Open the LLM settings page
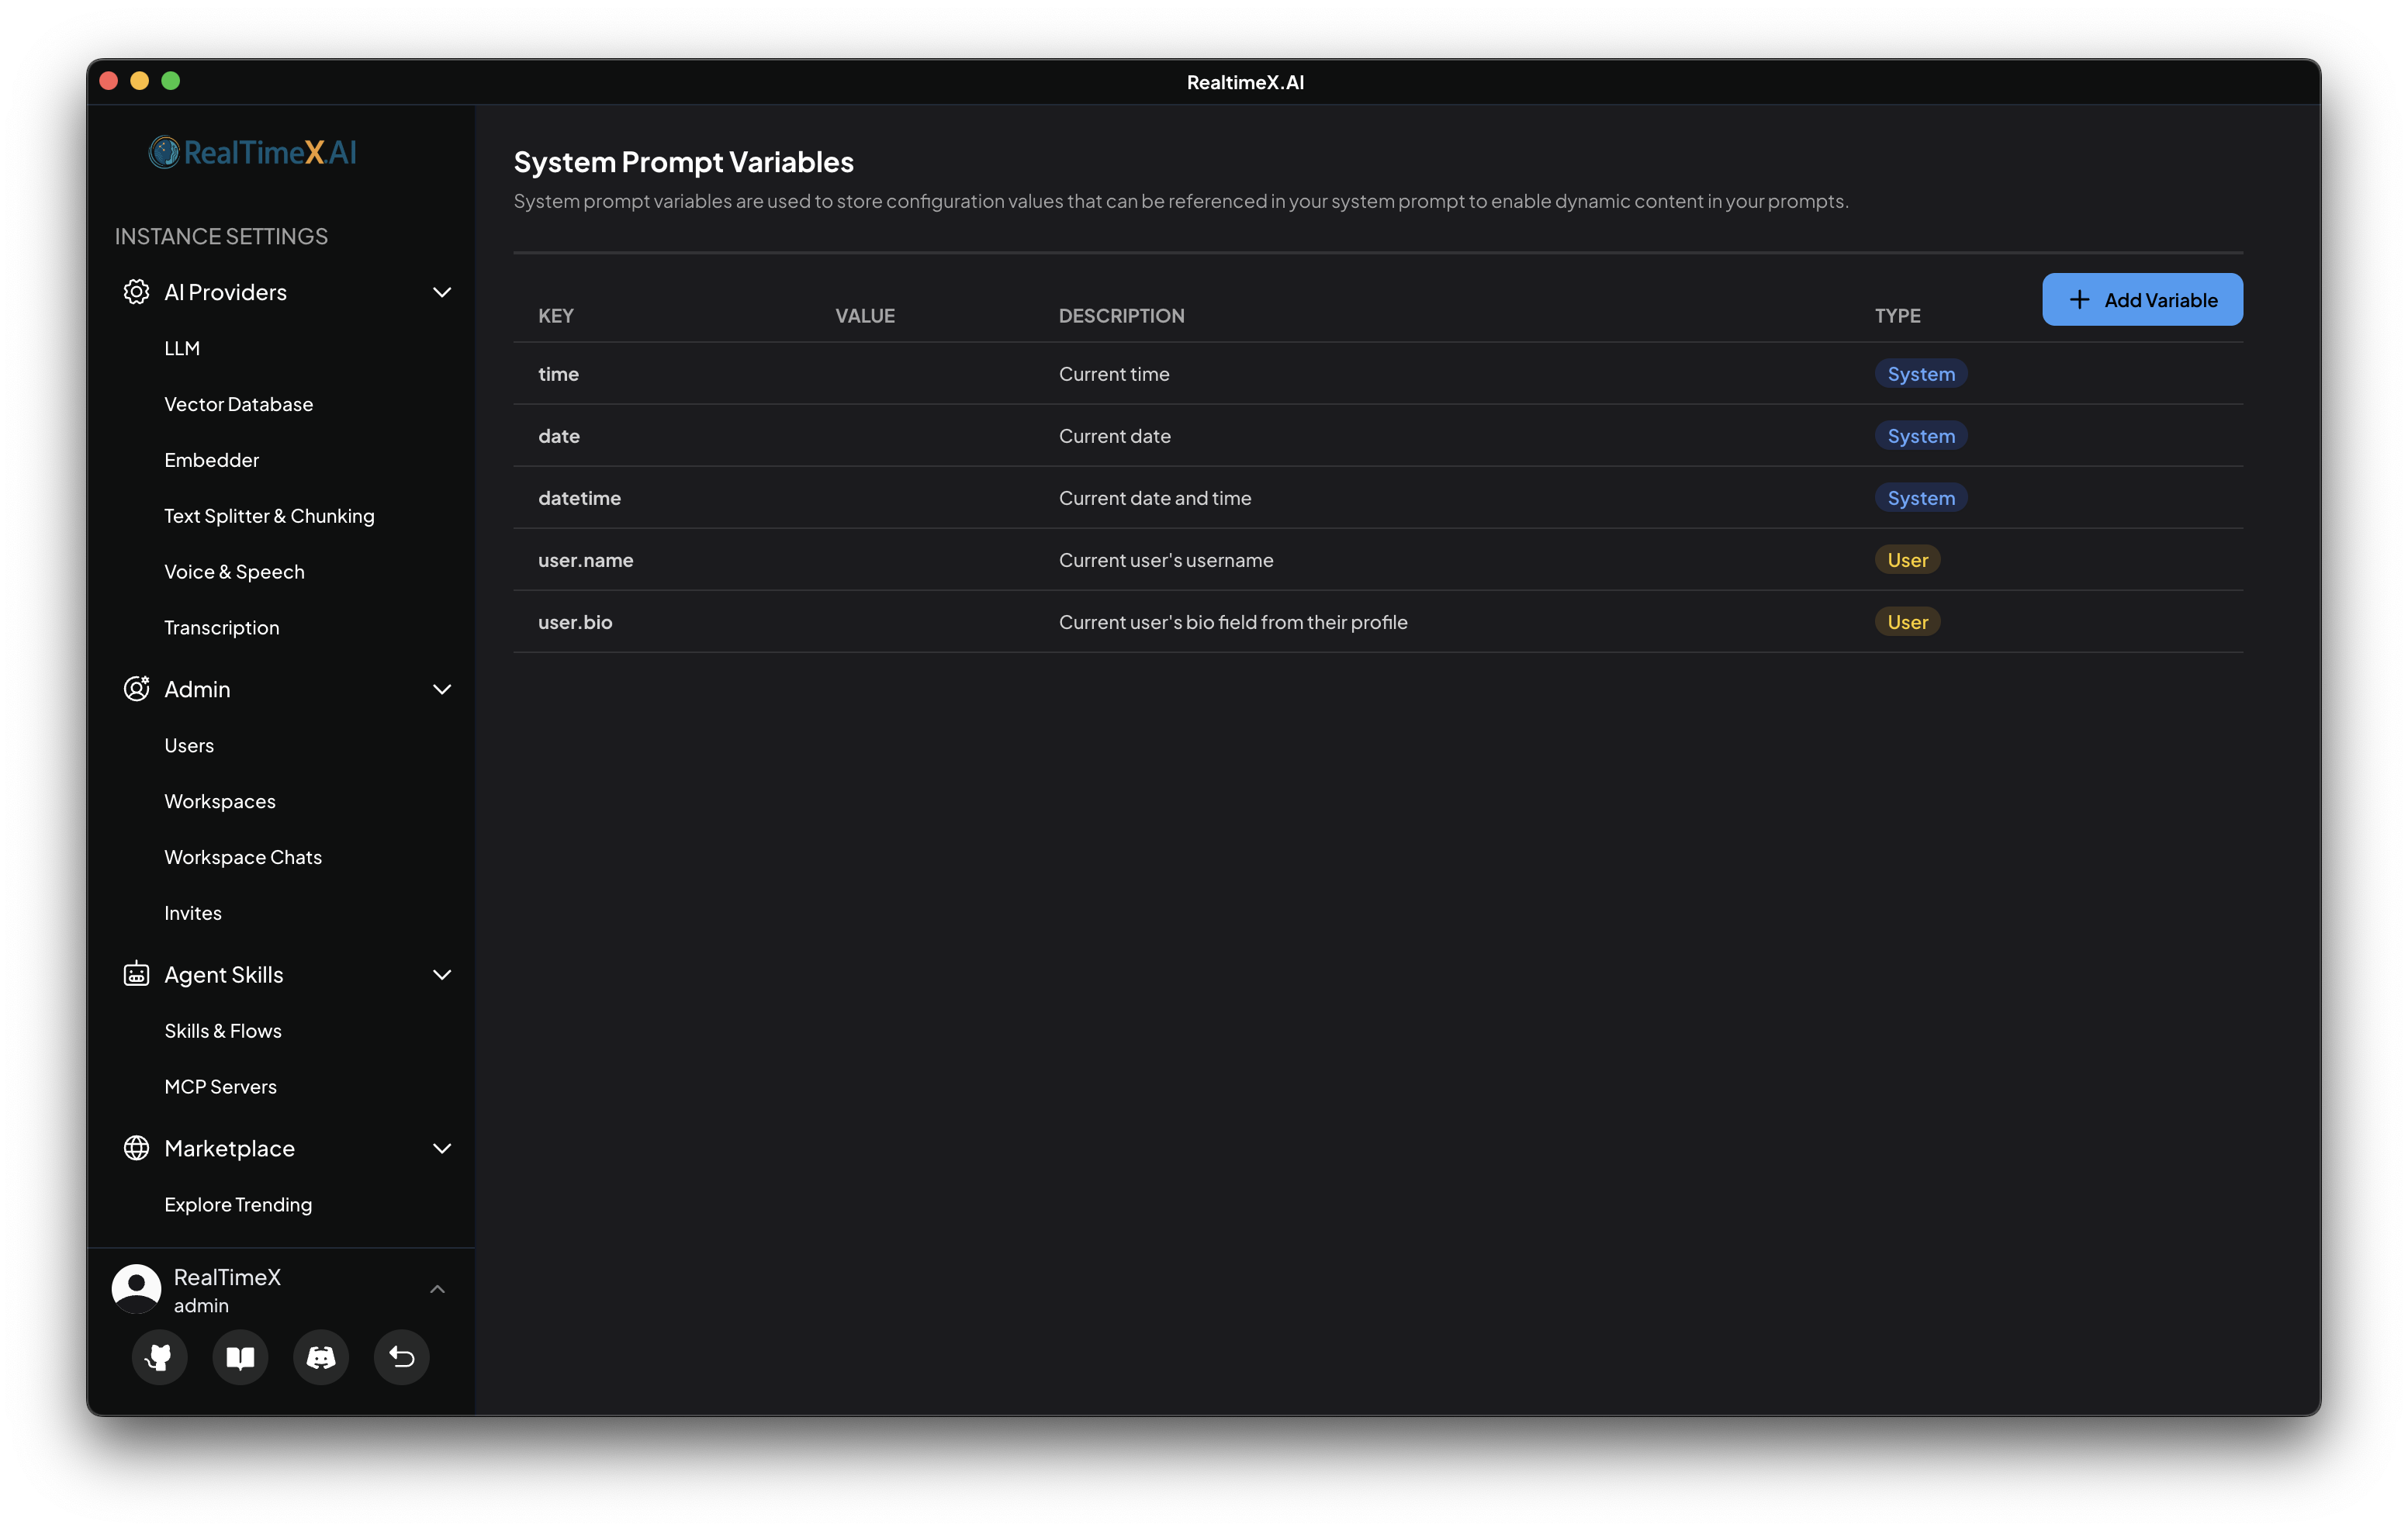This screenshot has width=2408, height=1531. pyautogui.click(x=183, y=347)
